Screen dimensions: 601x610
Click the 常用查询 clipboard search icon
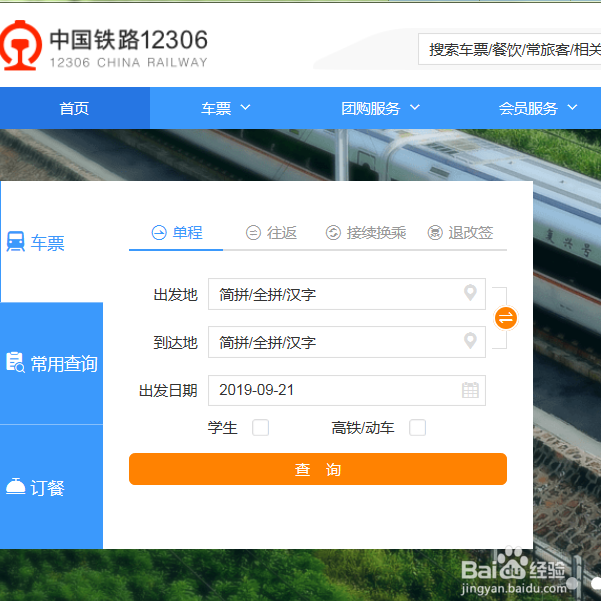[x=16, y=363]
